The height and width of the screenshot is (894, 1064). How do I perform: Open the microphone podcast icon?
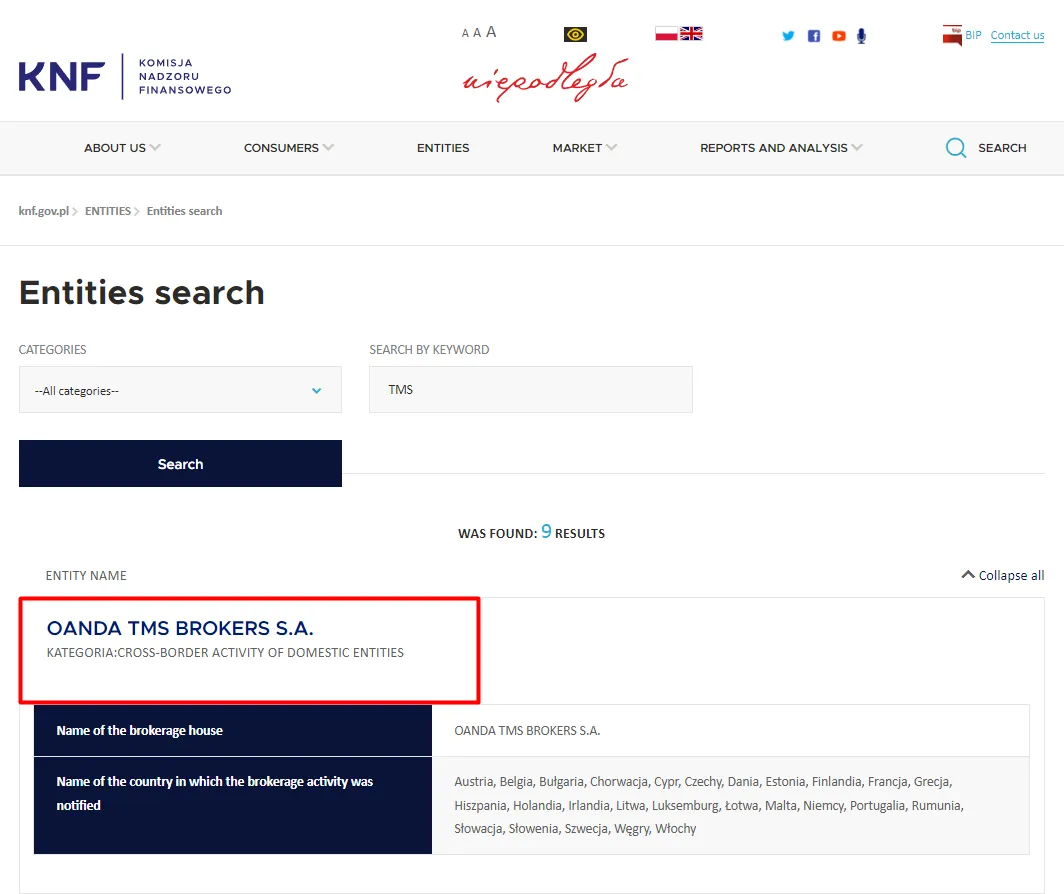pyautogui.click(x=861, y=36)
